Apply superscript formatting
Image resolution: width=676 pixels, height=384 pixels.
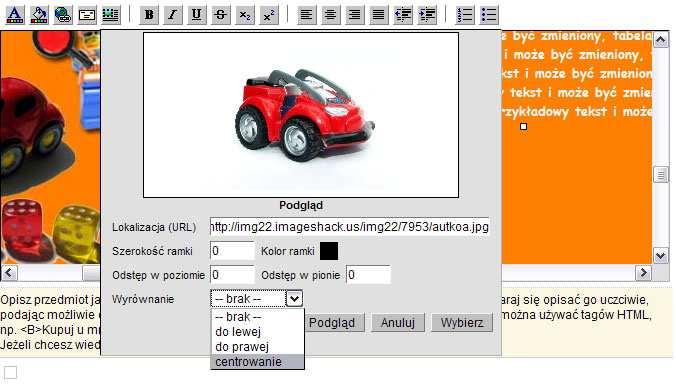(x=269, y=15)
